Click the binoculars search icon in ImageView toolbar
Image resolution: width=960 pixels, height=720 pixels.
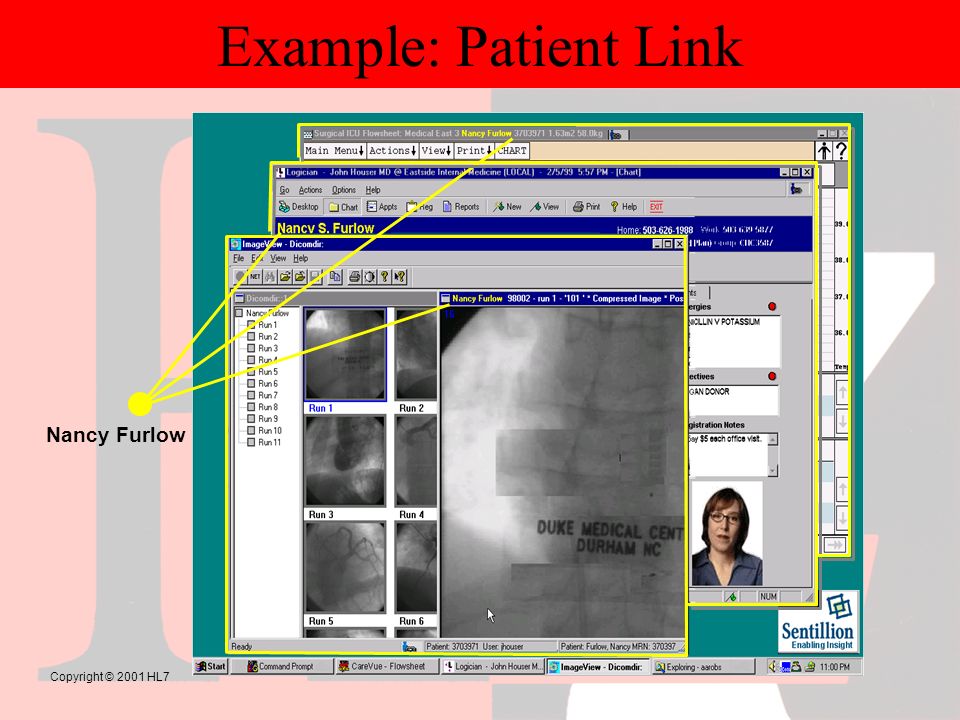click(x=269, y=277)
